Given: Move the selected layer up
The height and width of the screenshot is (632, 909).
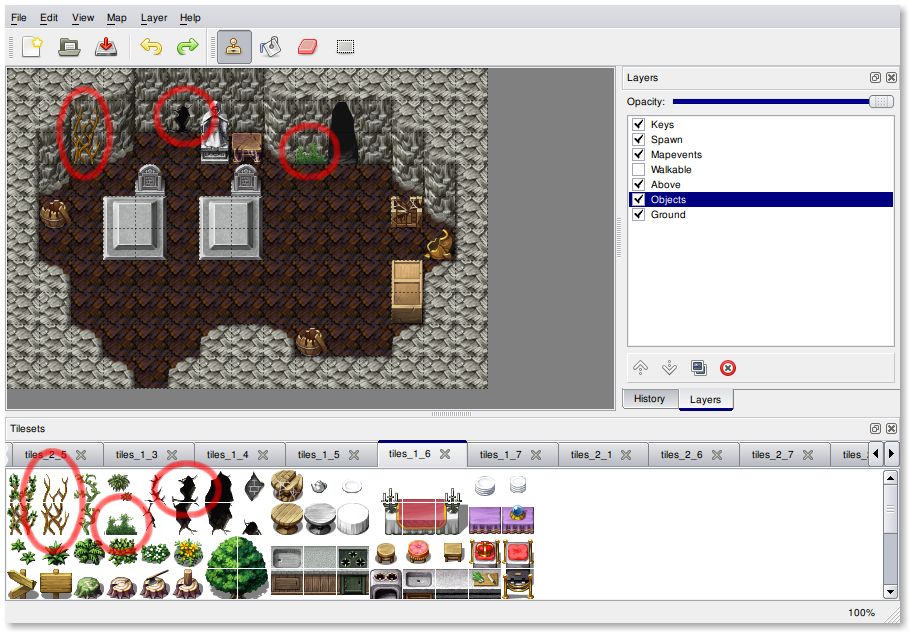Looking at the screenshot, I should tap(640, 368).
